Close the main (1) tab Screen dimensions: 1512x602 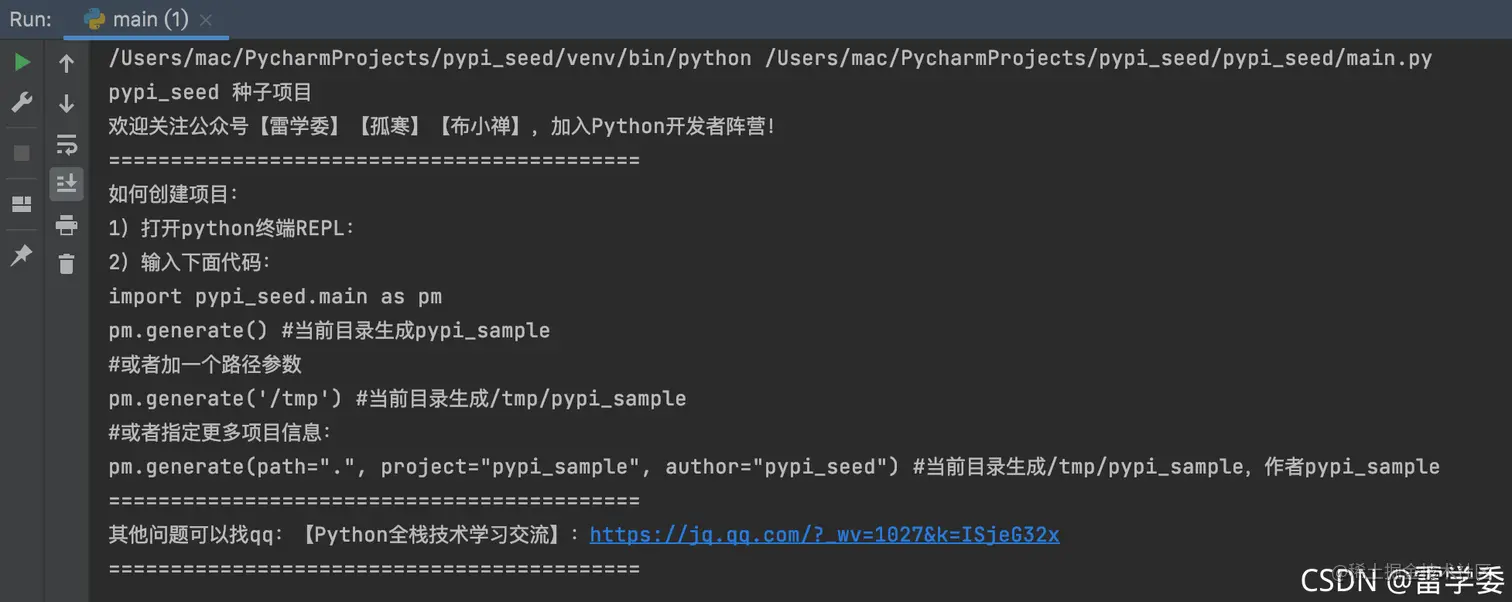click(206, 18)
